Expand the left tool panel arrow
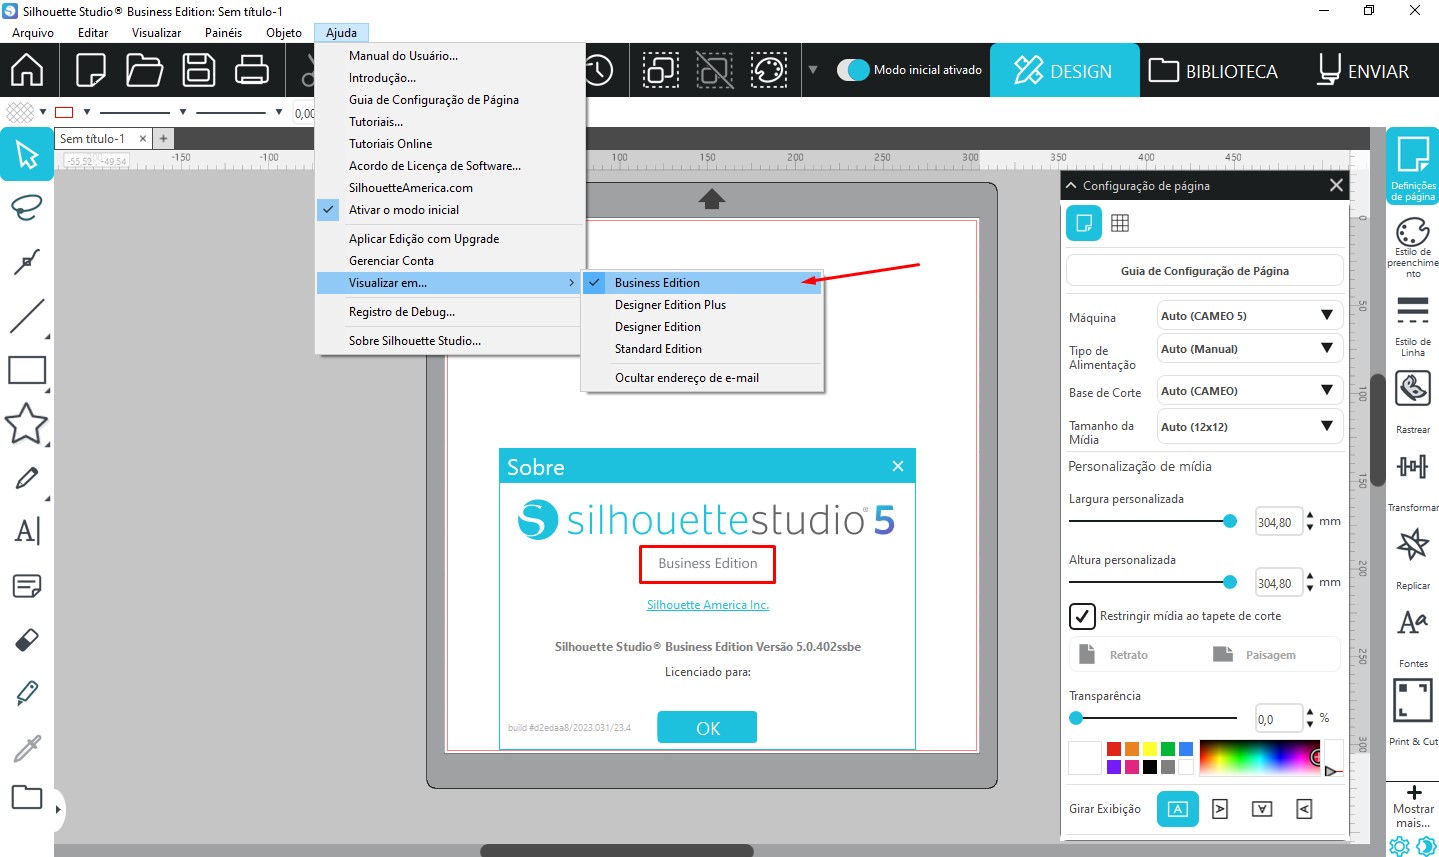 click(x=58, y=809)
